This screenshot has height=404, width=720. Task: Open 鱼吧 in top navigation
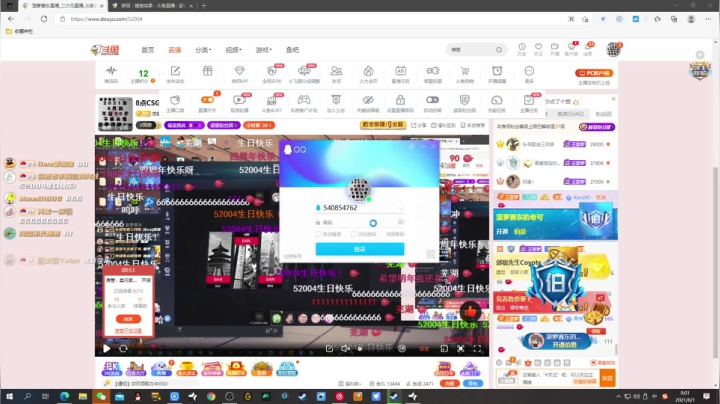point(292,50)
